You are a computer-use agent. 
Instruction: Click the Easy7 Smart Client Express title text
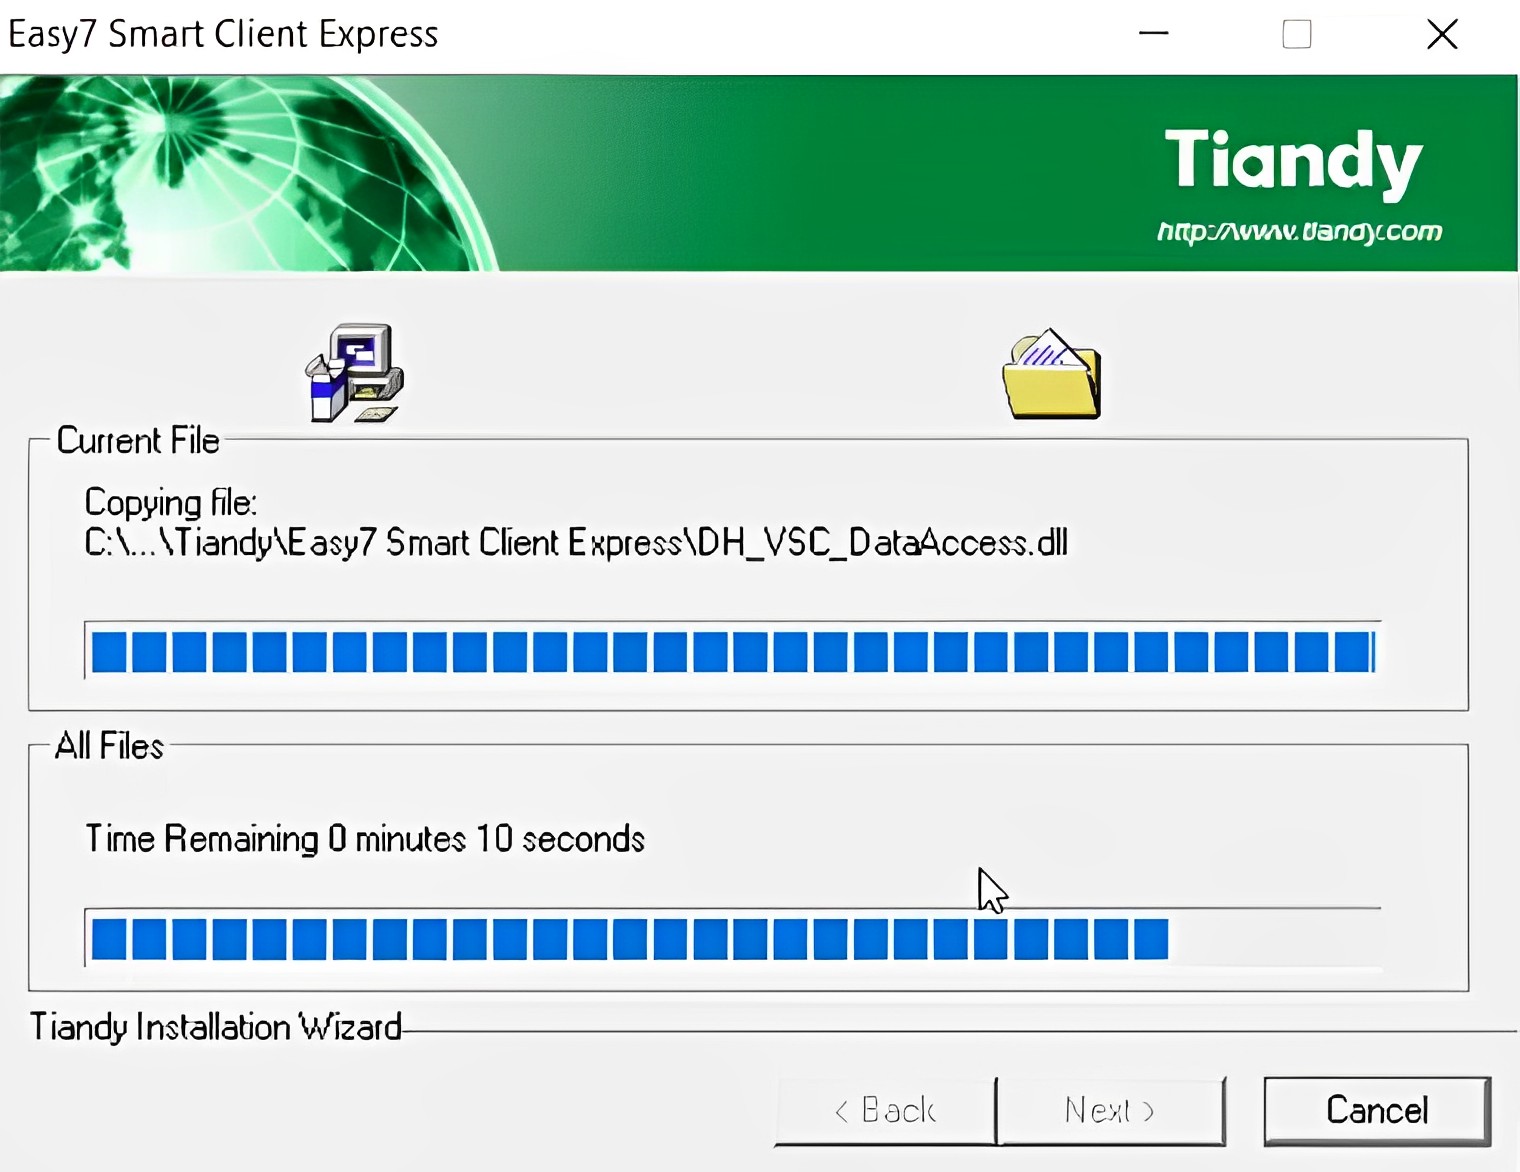point(223,34)
